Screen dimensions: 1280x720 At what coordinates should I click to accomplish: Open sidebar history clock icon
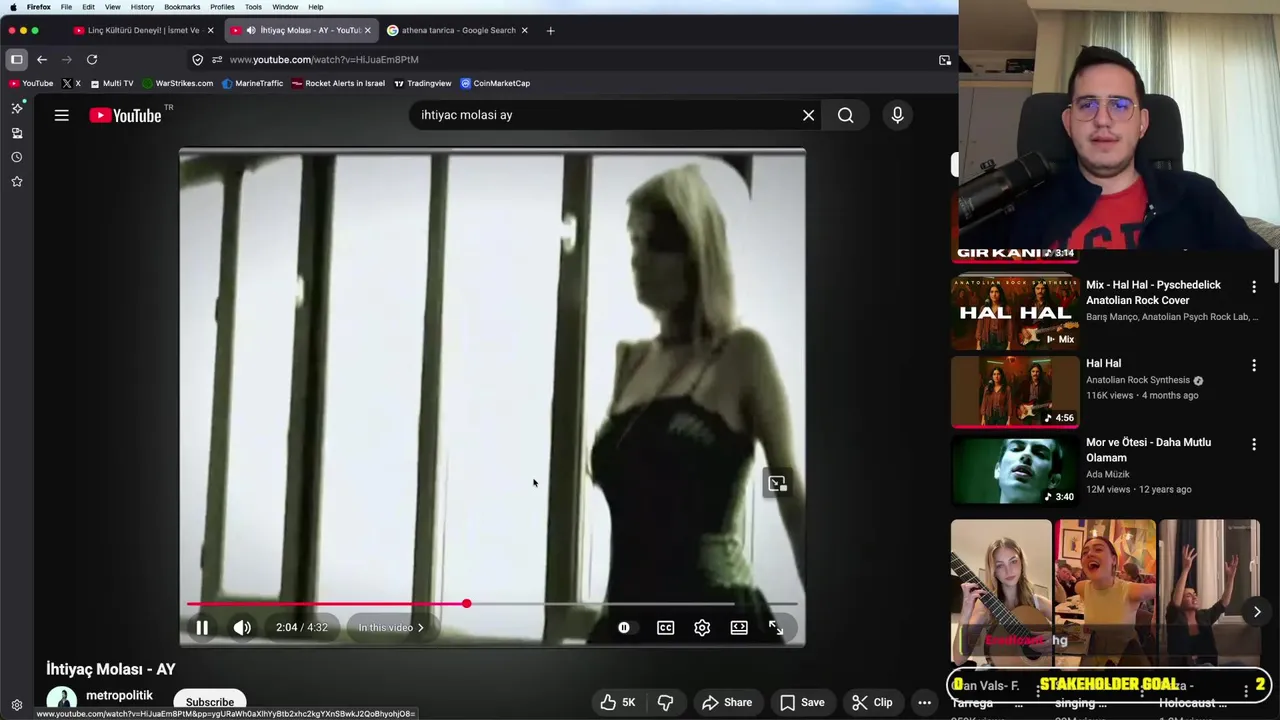[x=16, y=157]
